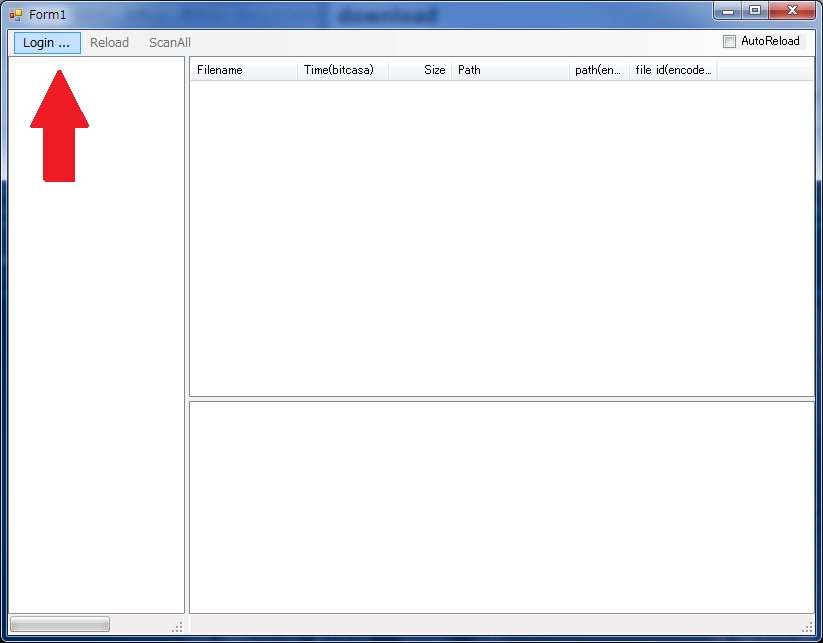Open the Form1 window icon system menu
The width and height of the screenshot is (823, 643).
[16, 15]
